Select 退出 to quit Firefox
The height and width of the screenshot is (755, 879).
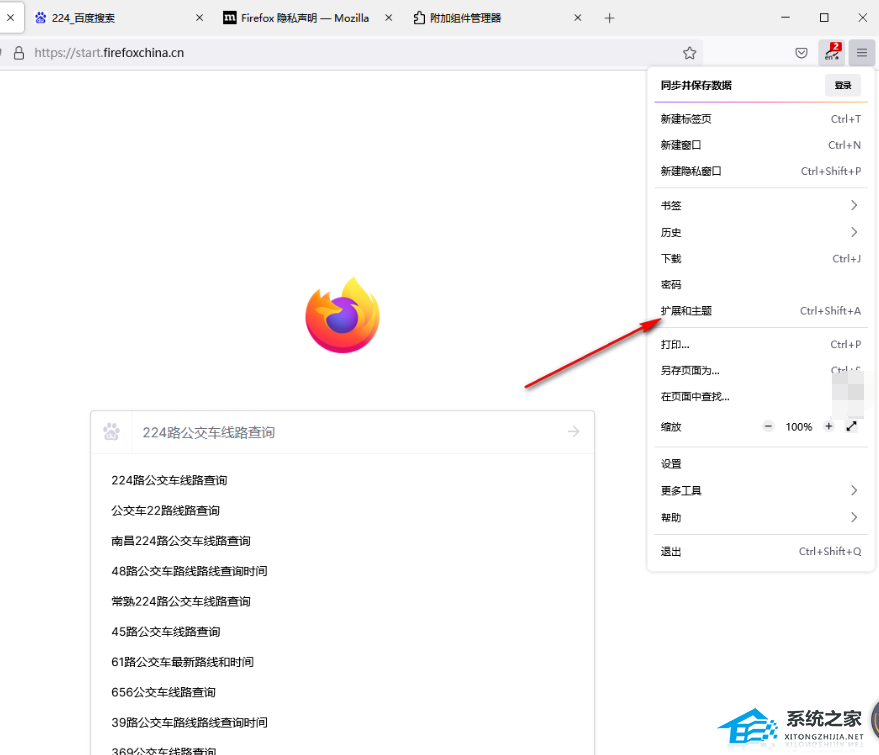(761, 552)
